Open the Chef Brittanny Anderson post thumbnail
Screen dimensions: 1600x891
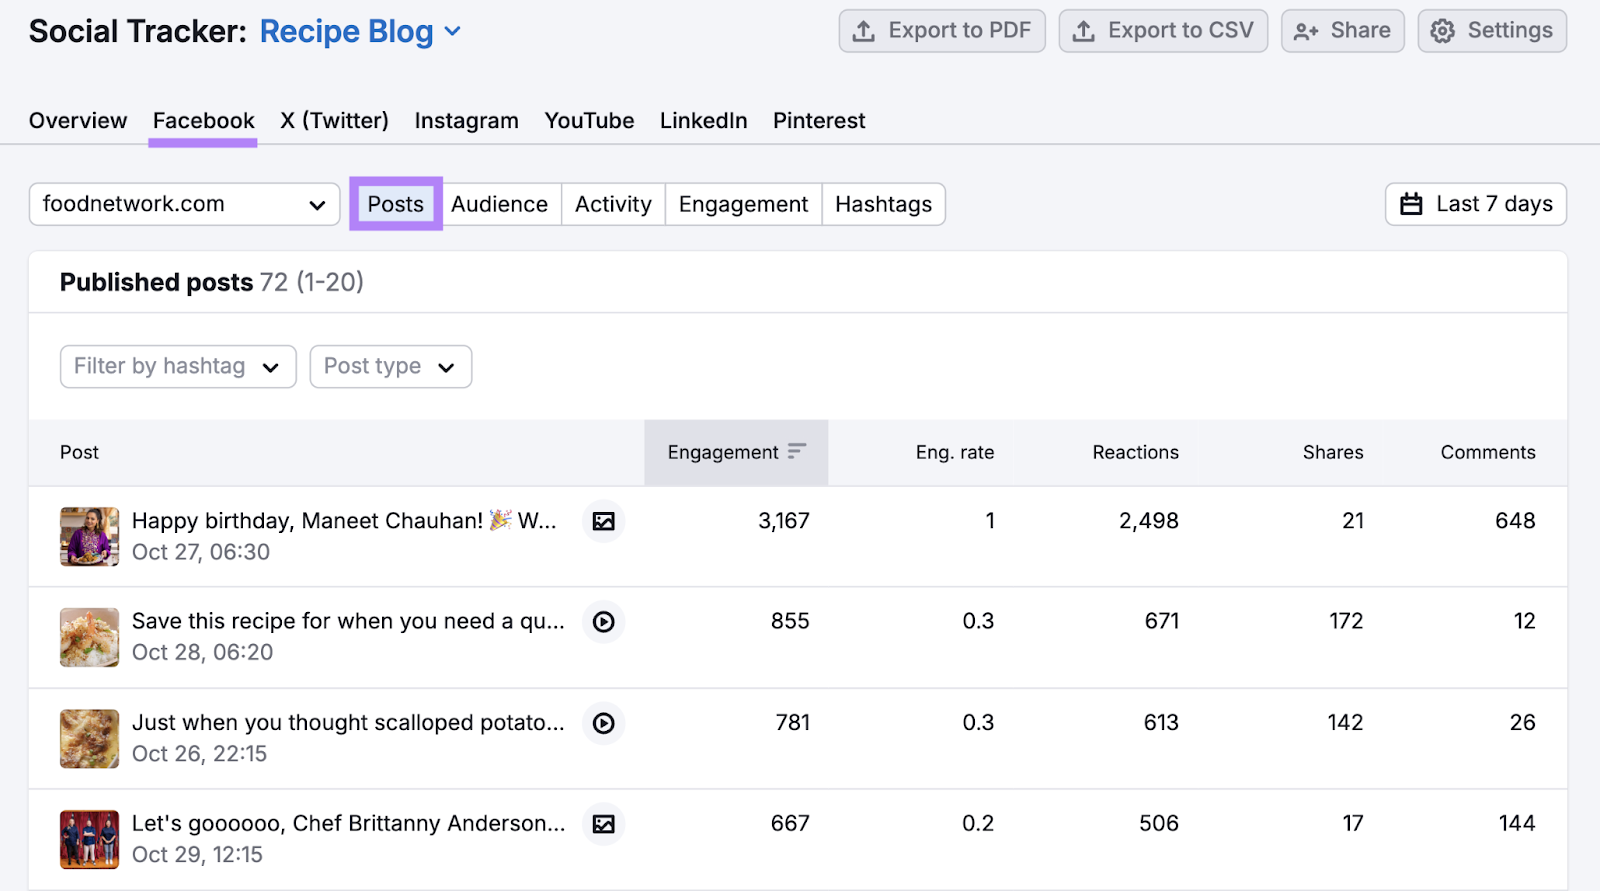click(x=89, y=840)
